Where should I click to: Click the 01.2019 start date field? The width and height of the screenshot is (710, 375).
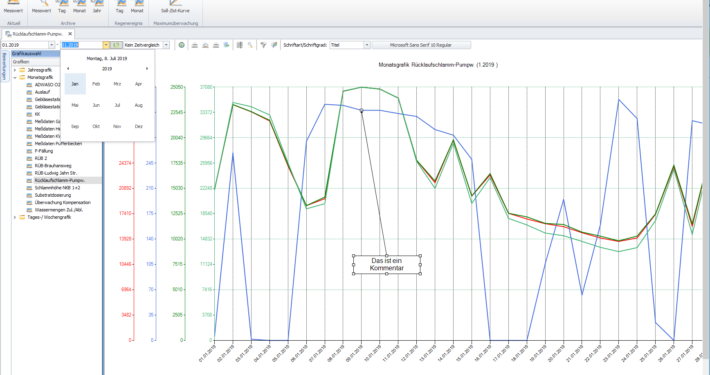click(x=24, y=45)
